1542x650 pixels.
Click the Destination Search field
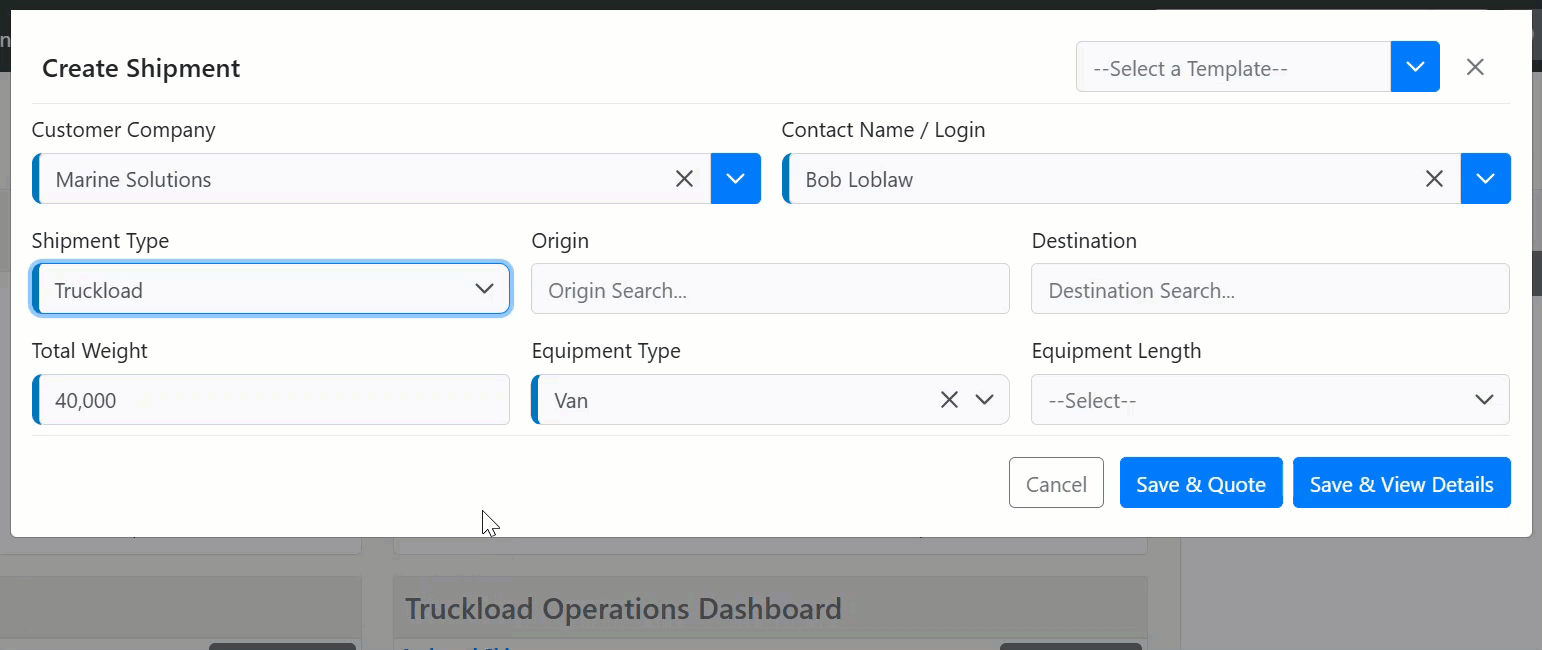pos(1269,290)
